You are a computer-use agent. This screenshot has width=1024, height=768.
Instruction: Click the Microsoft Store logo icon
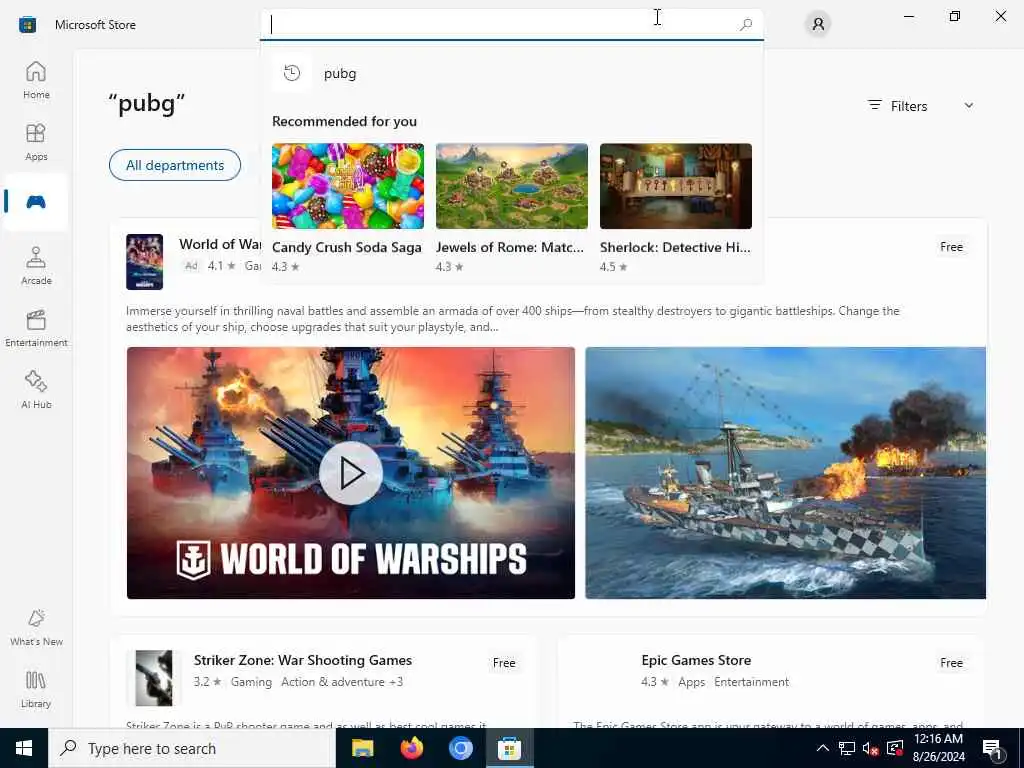(27, 25)
